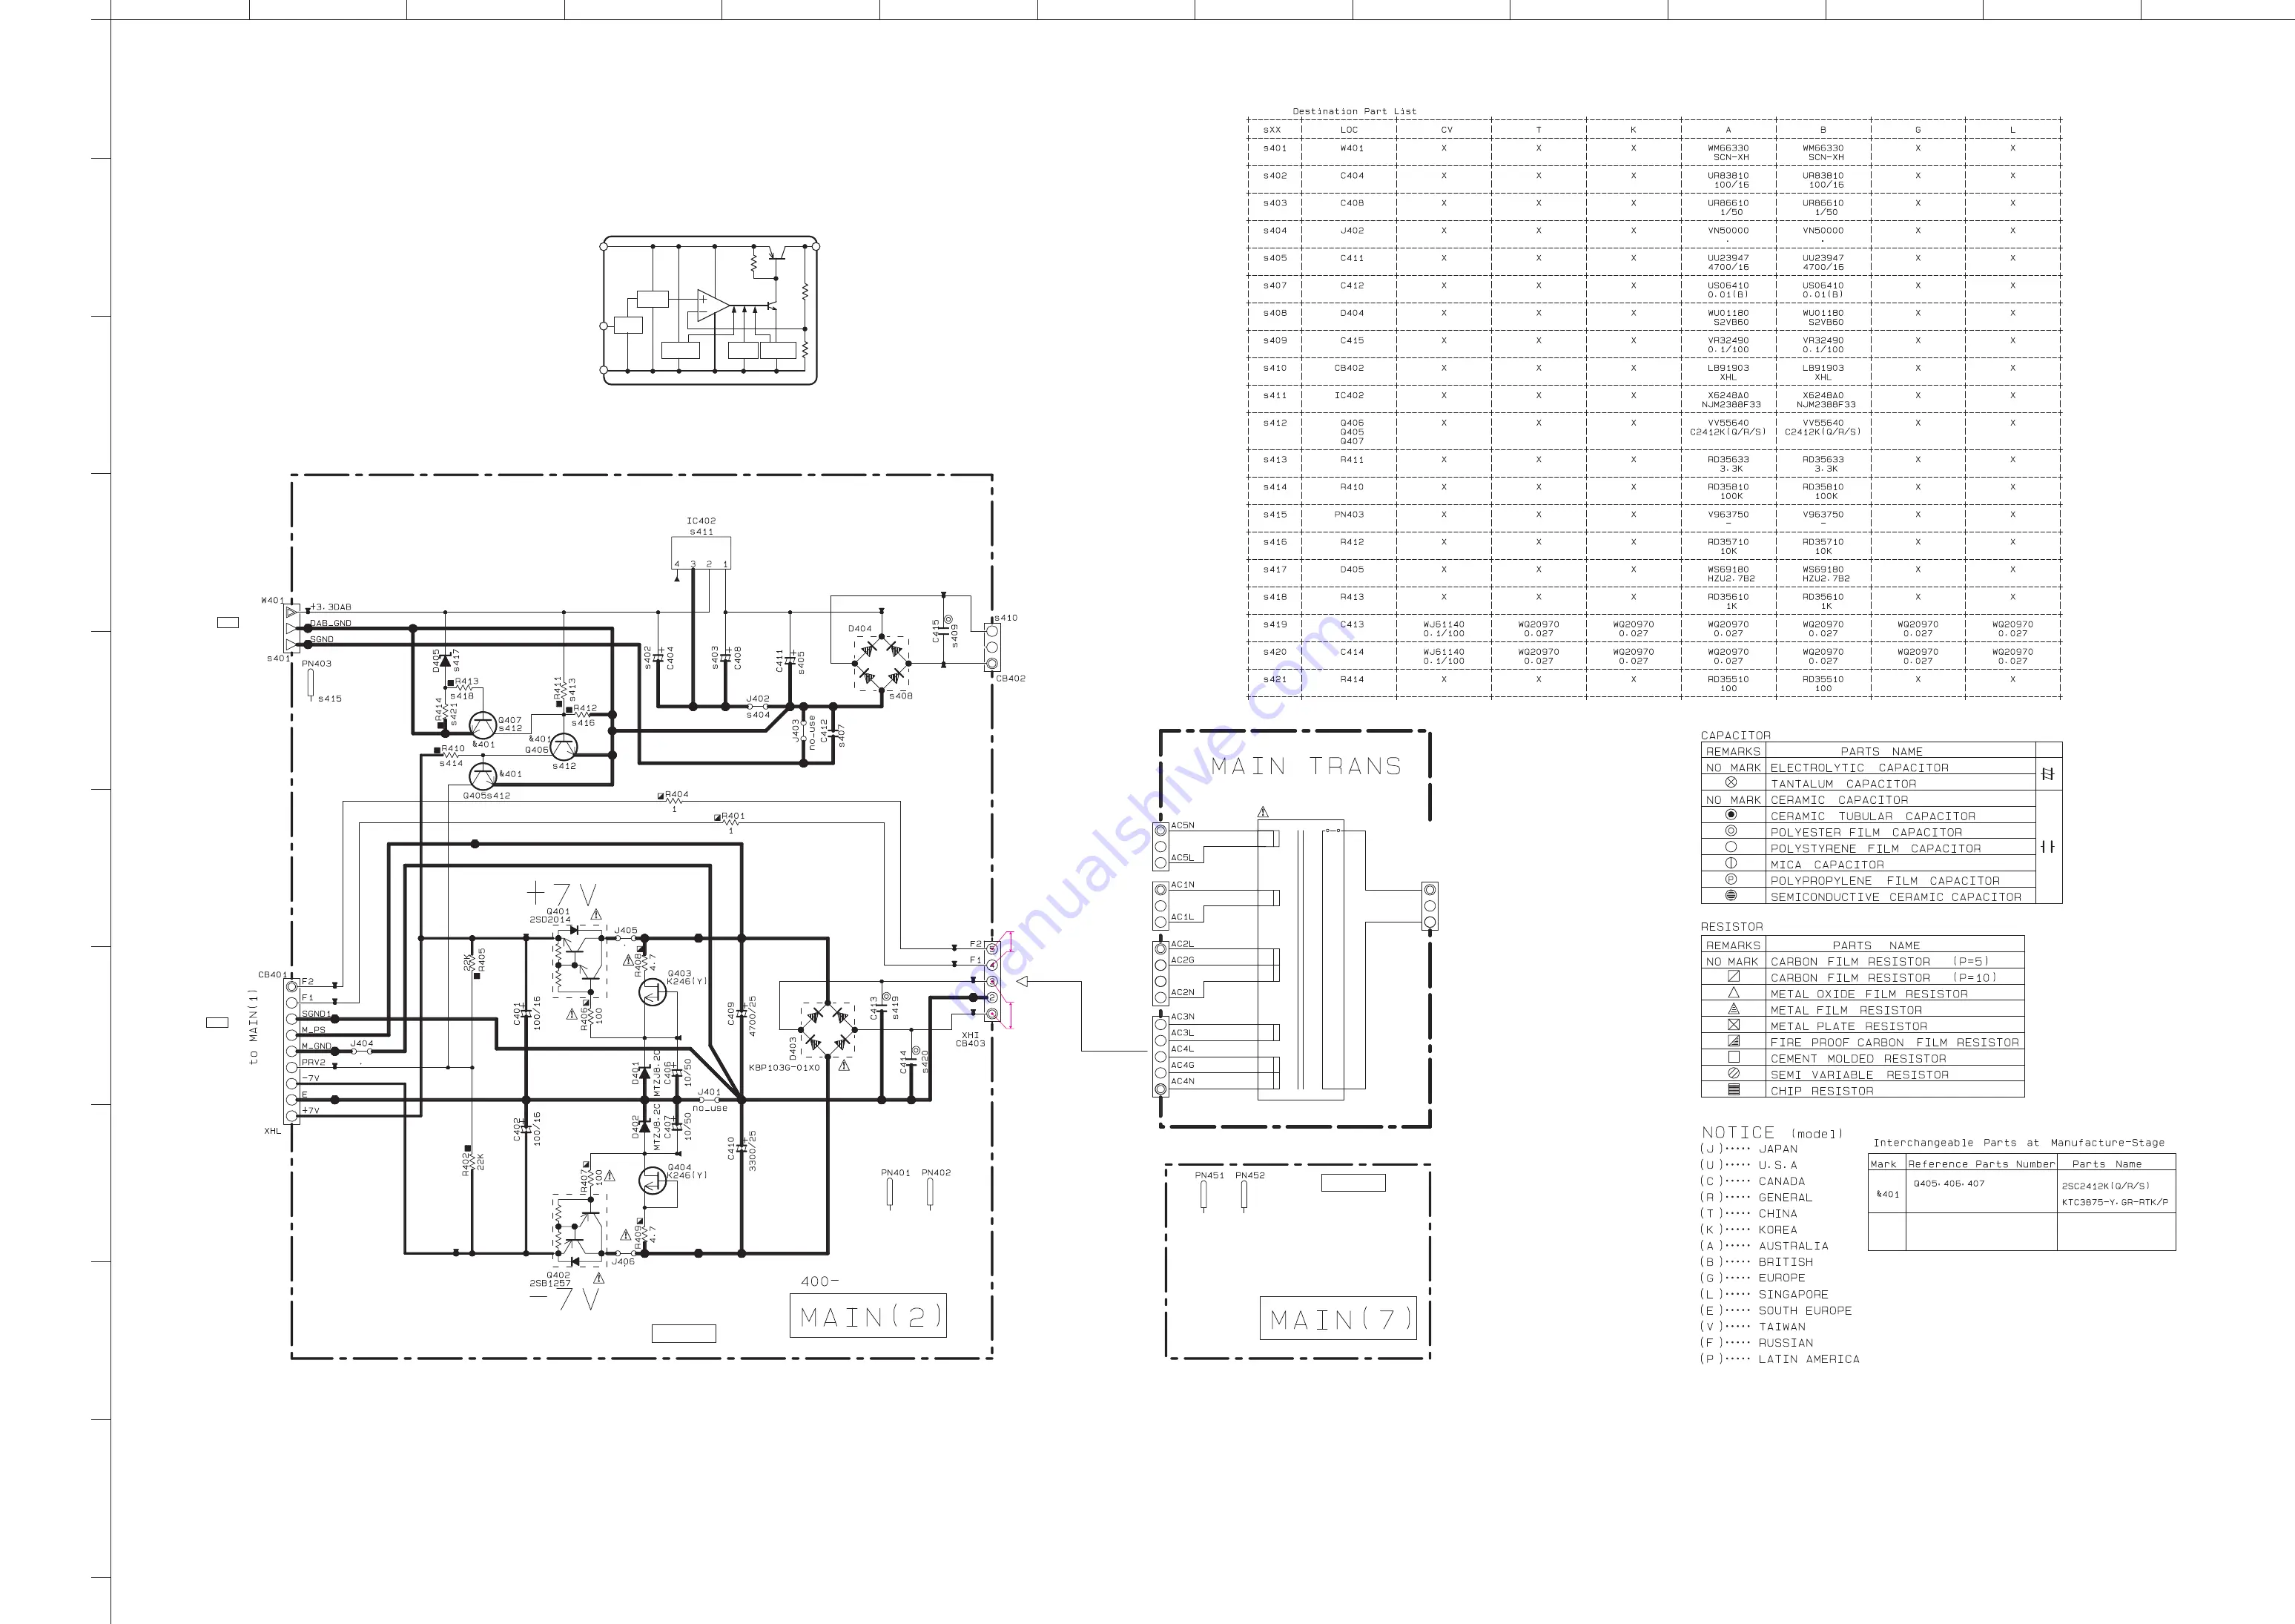This screenshot has width=2295, height=1624.
Task: Click the "PRV2" signal label
Action: coord(313,1062)
